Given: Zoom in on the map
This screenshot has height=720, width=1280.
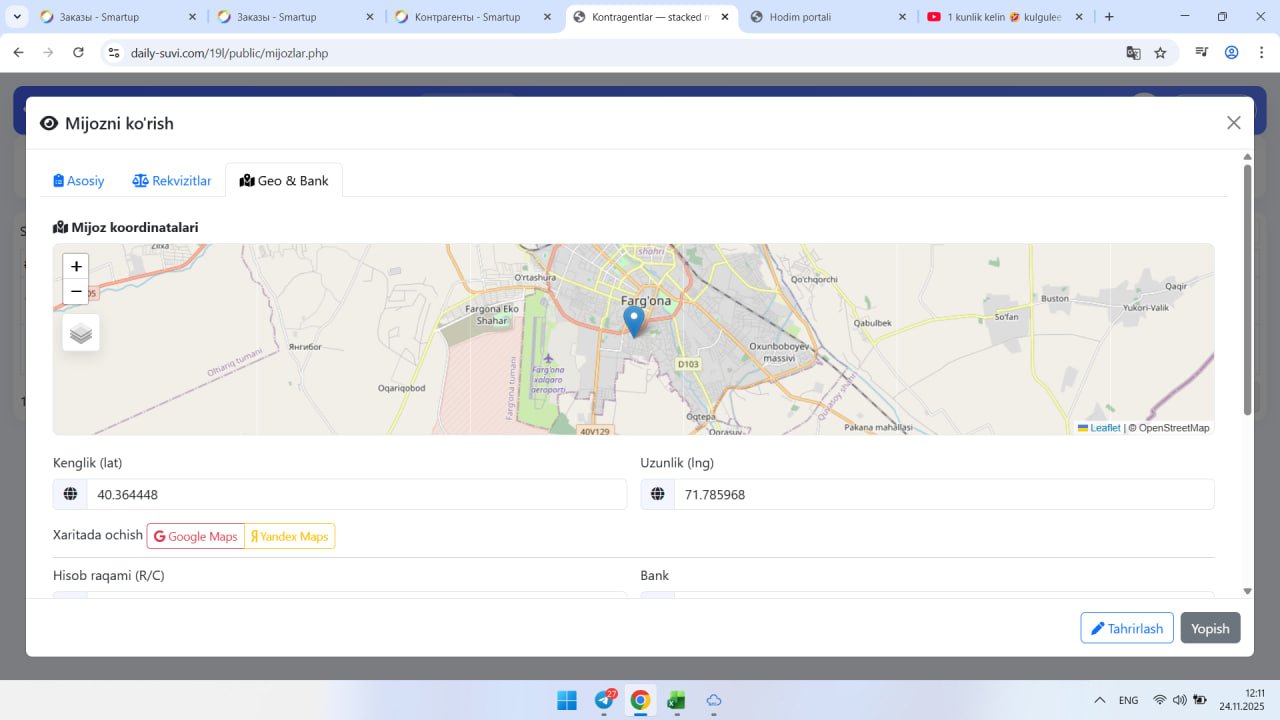Looking at the screenshot, I should 76,267.
